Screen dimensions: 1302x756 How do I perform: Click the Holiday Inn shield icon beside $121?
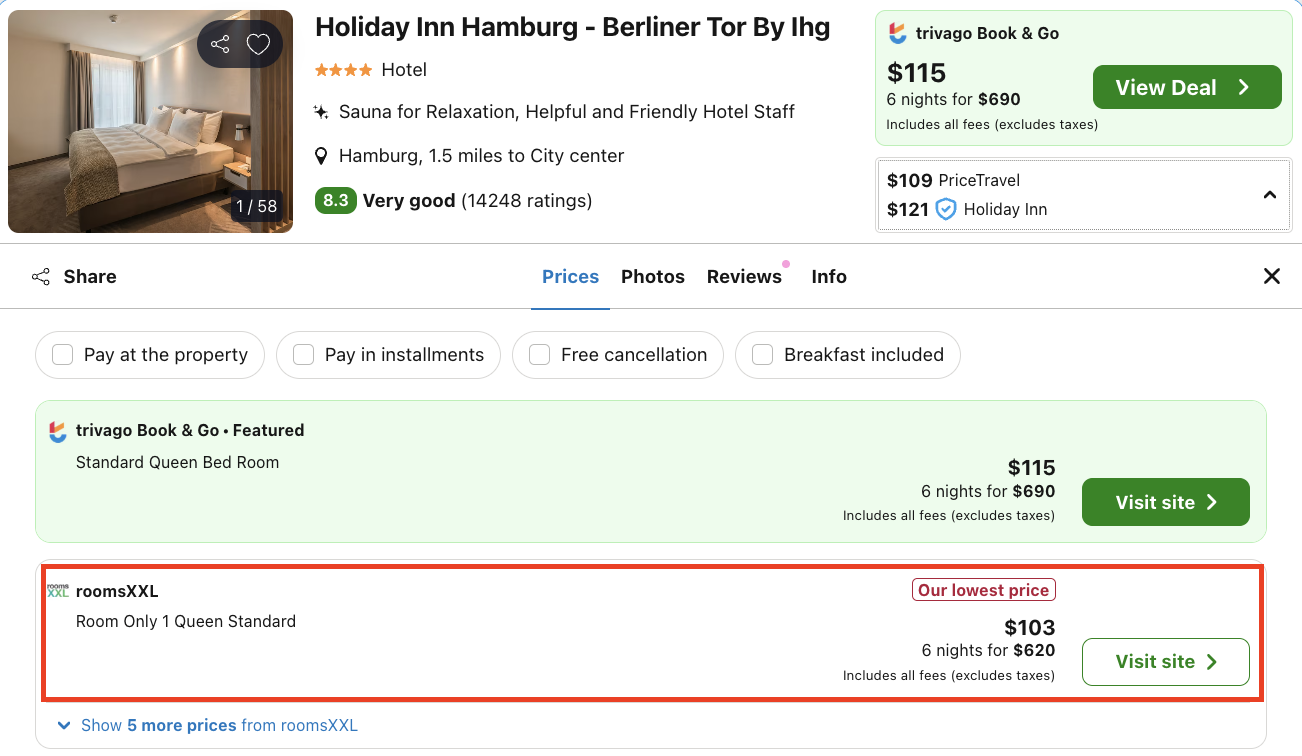[946, 209]
